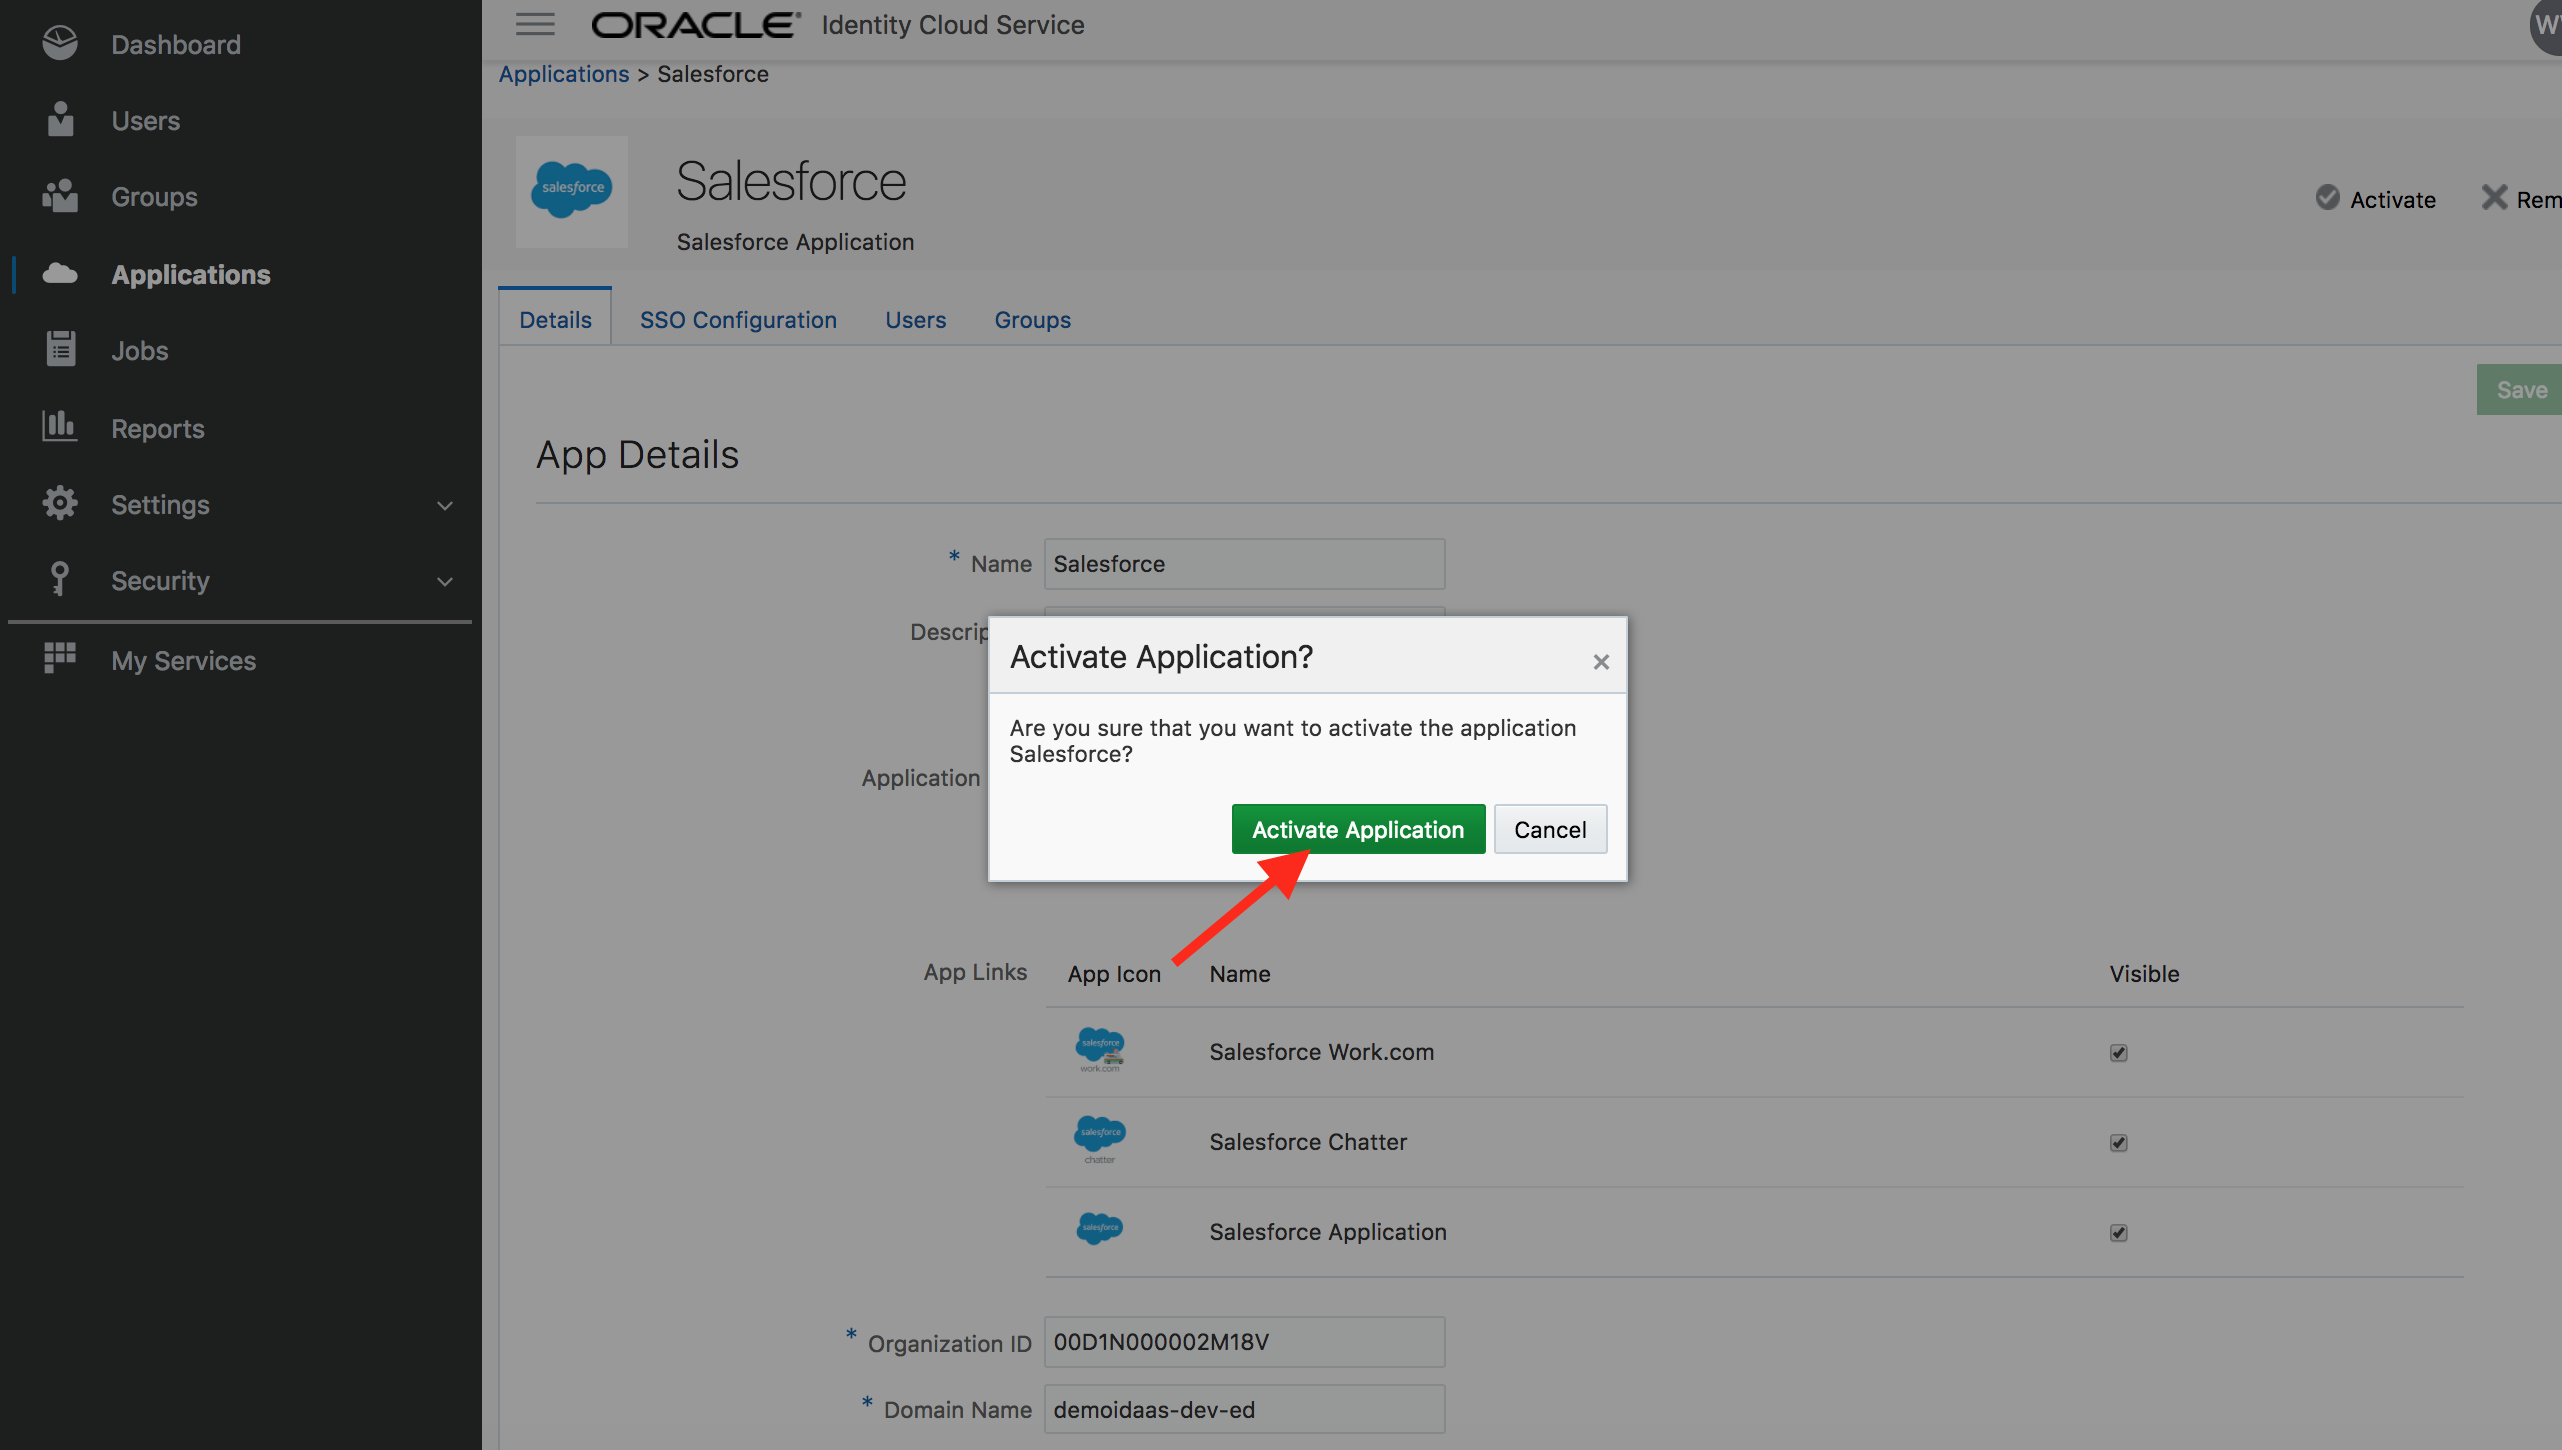Click the Organization ID field
The width and height of the screenshot is (2562, 1450).
1244,1342
